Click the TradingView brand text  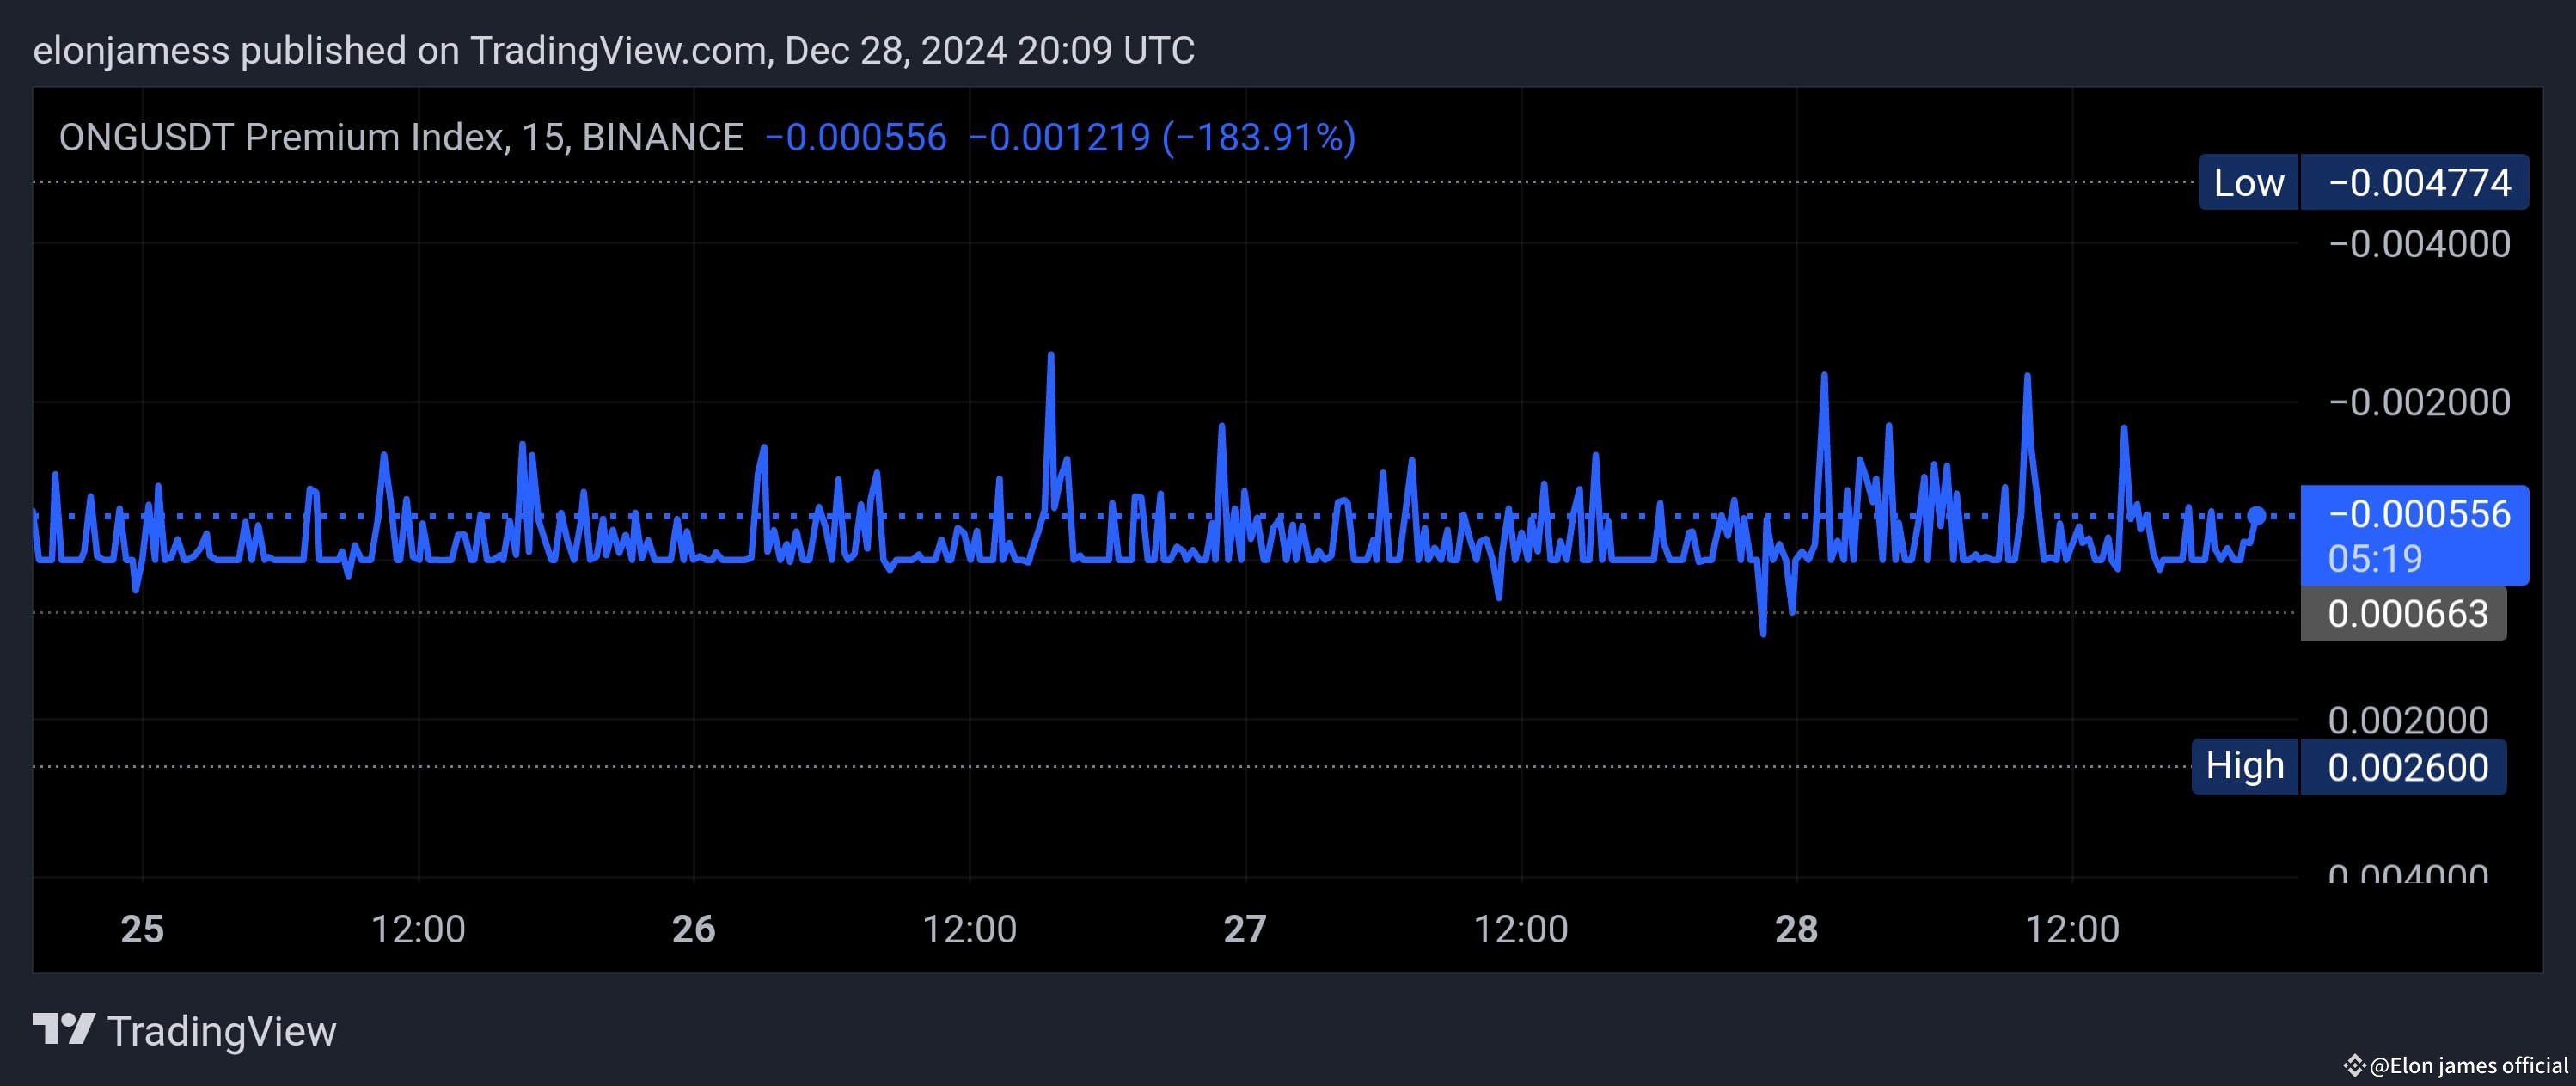pos(221,1031)
